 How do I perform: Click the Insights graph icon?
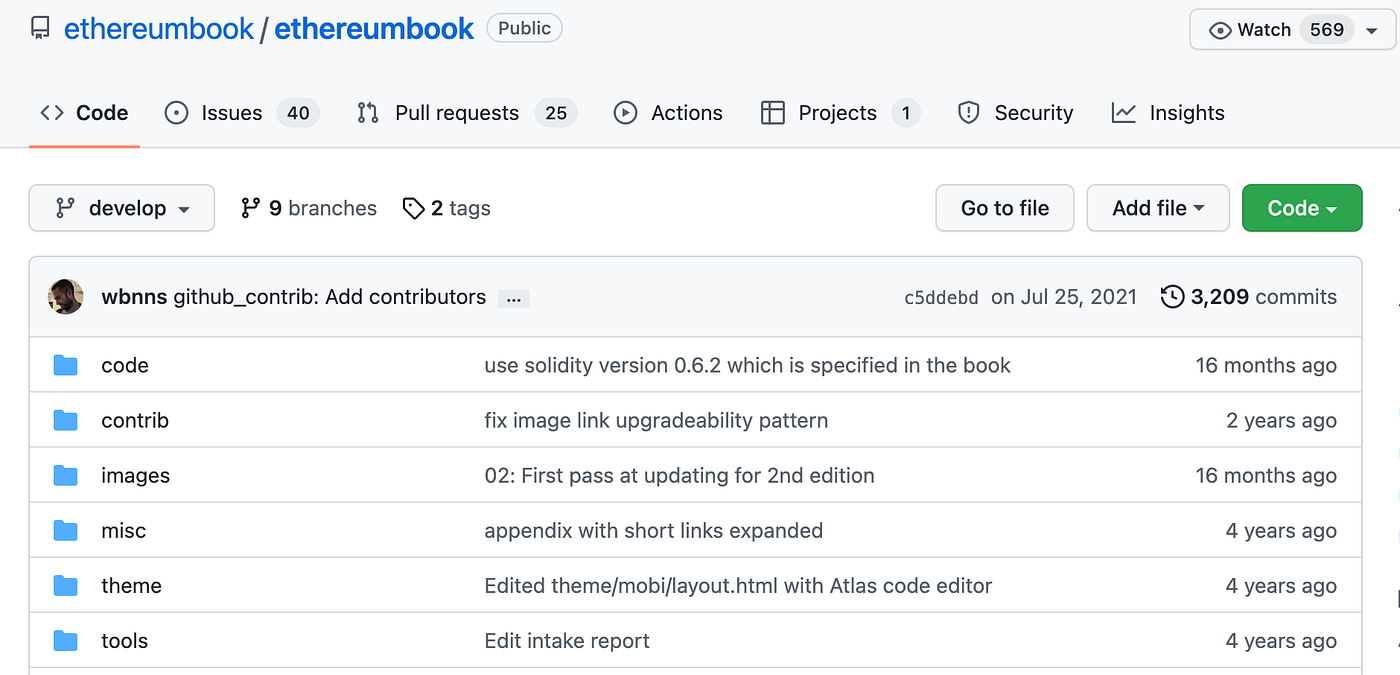[x=1123, y=113]
